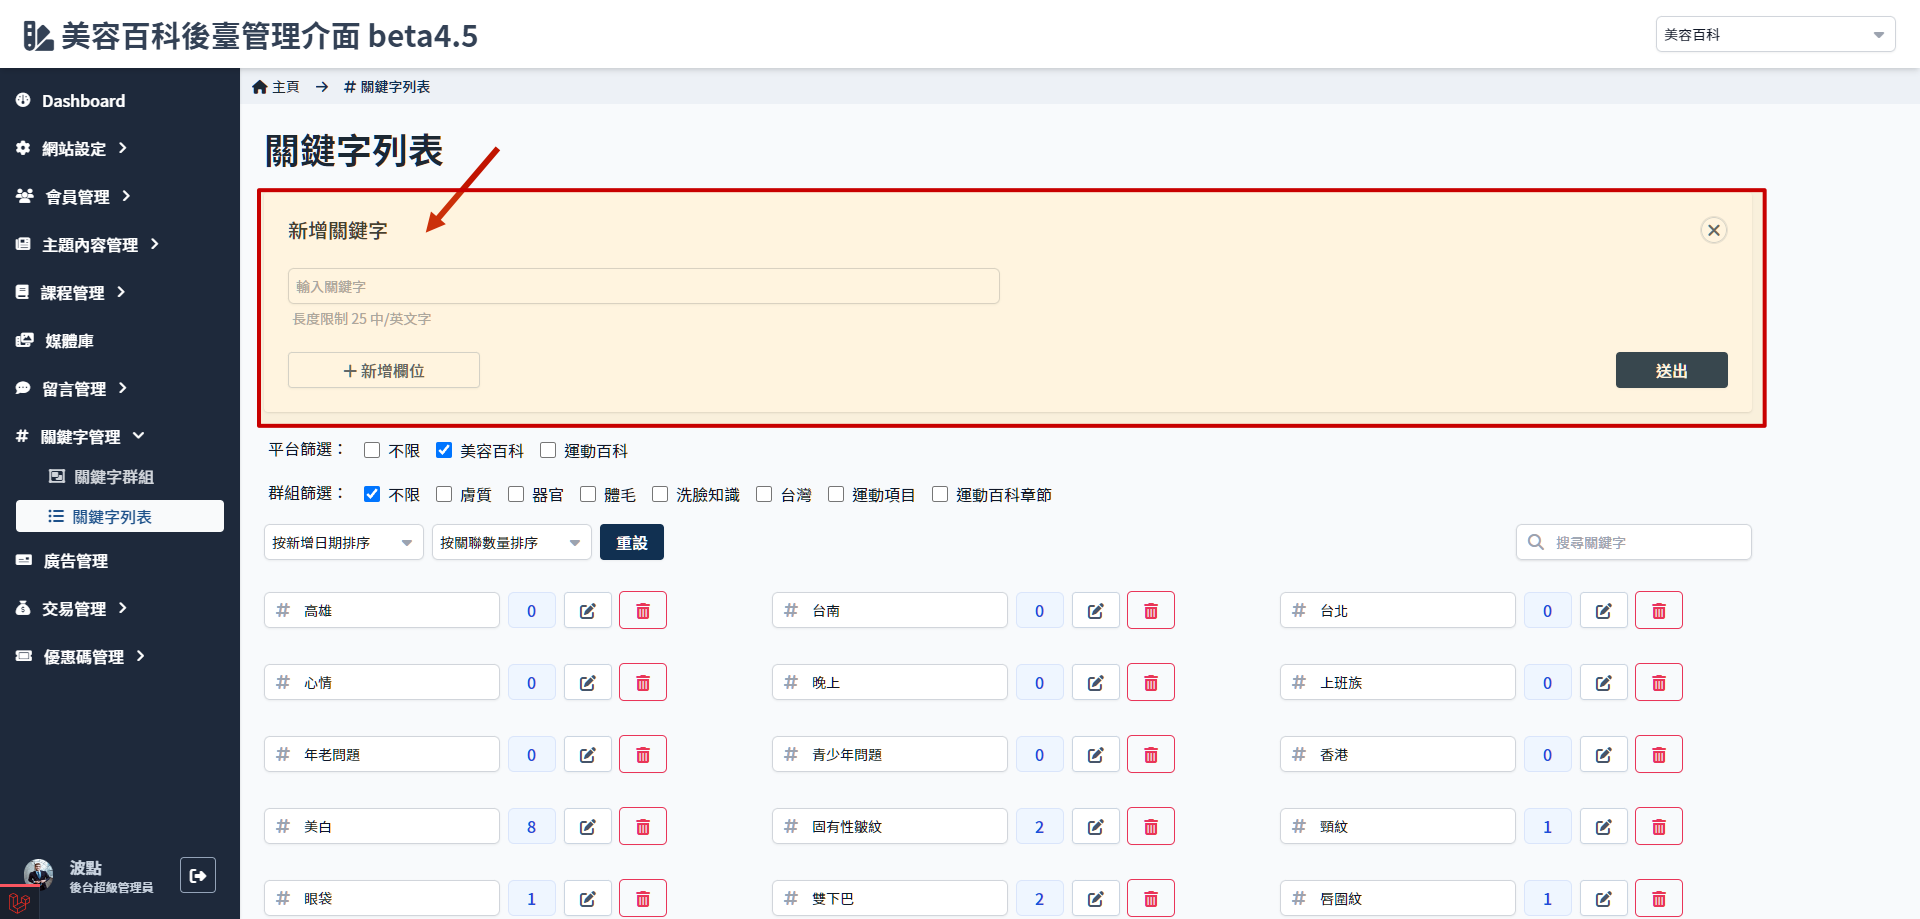Delete the 台北 keyword
Screen dimensions: 1920x919
[1659, 610]
